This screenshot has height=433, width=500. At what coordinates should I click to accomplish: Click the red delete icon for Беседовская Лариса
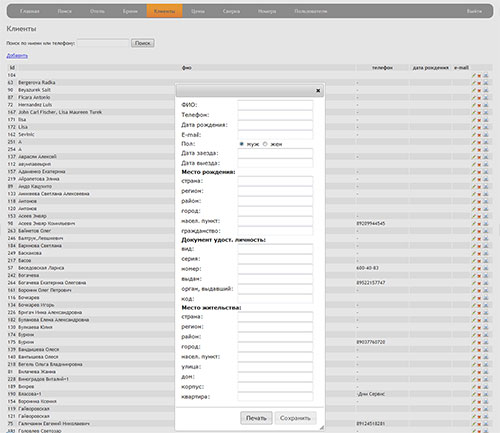pos(479,268)
